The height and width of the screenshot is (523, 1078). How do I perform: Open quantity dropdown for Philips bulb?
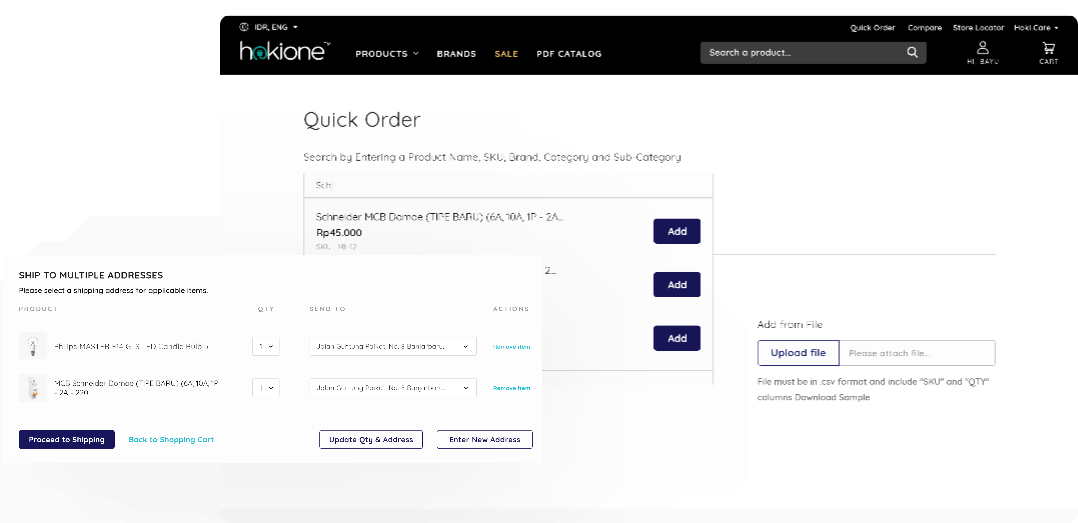coord(265,347)
